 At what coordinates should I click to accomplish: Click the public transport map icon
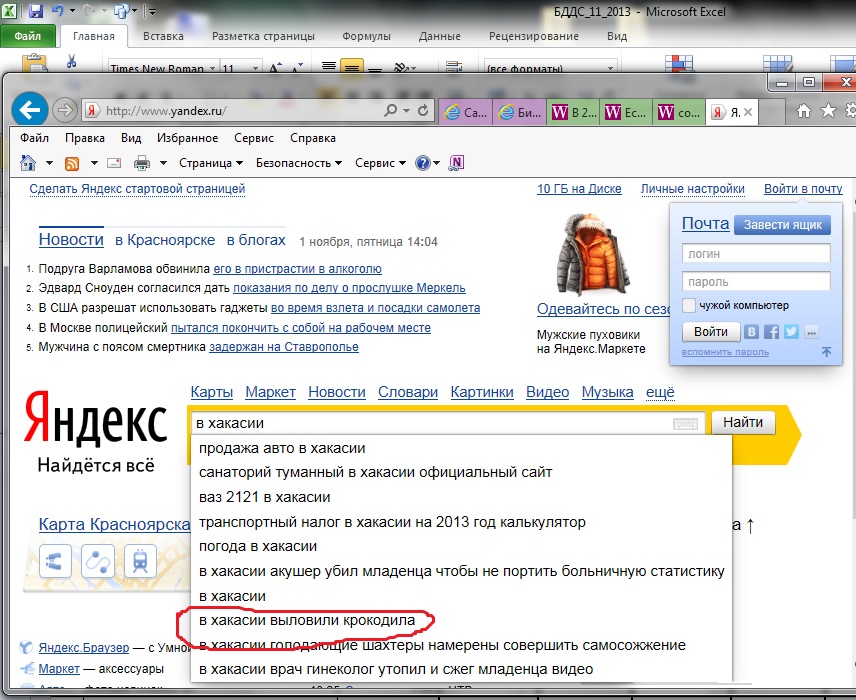[x=140, y=561]
